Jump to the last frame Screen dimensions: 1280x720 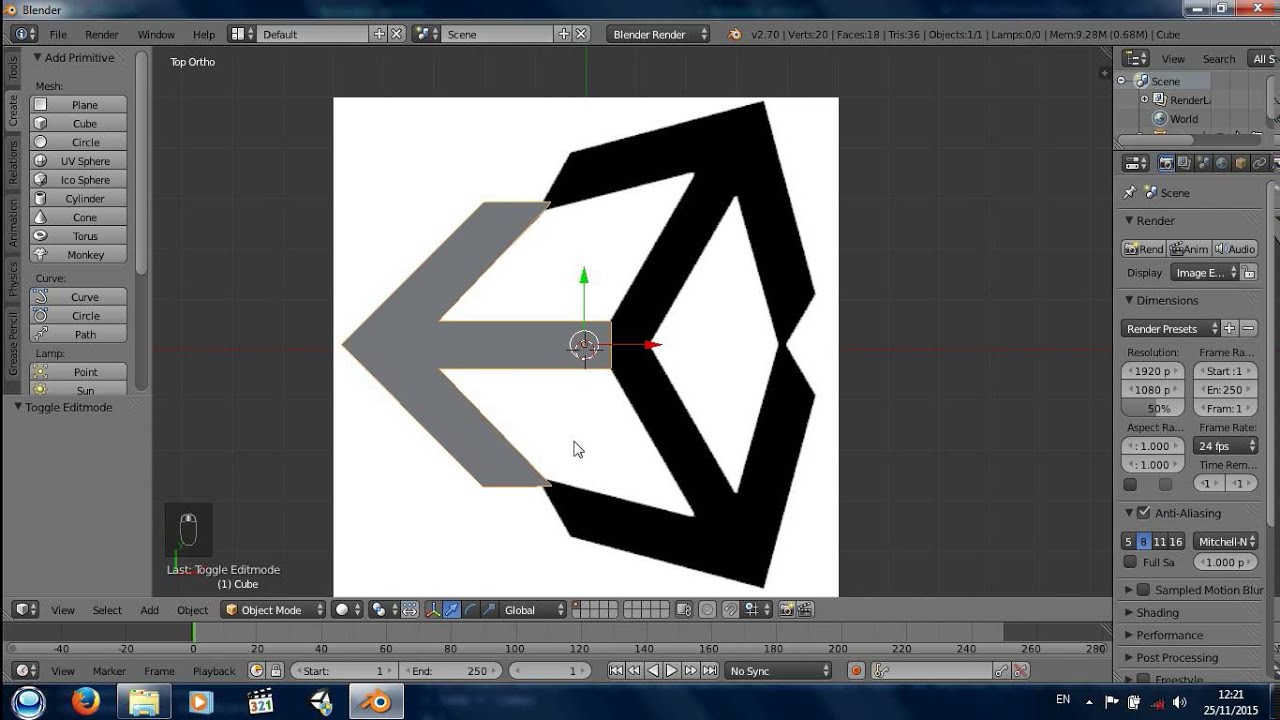coord(709,671)
